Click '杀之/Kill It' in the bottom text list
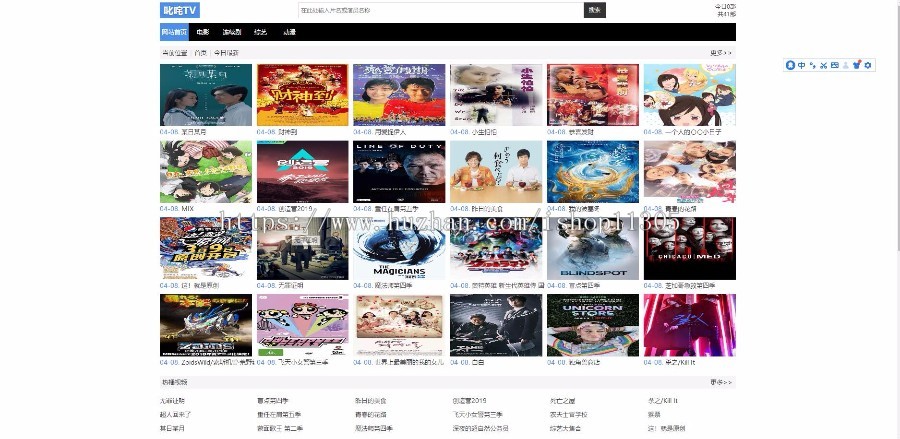The width and height of the screenshot is (900, 439). pyautogui.click(x=663, y=401)
